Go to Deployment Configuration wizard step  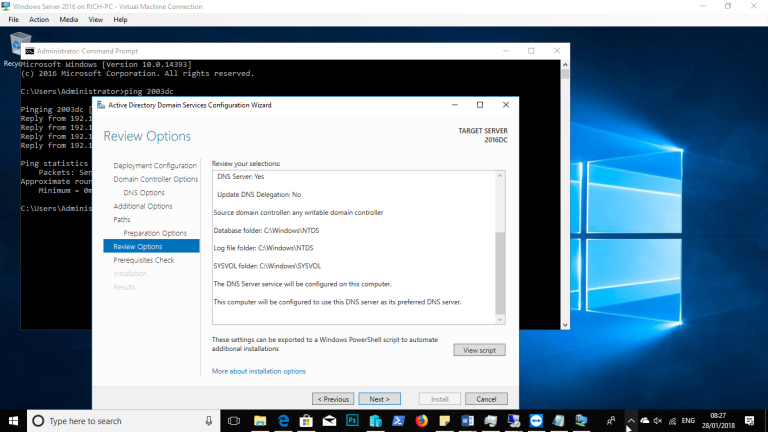tap(155, 166)
